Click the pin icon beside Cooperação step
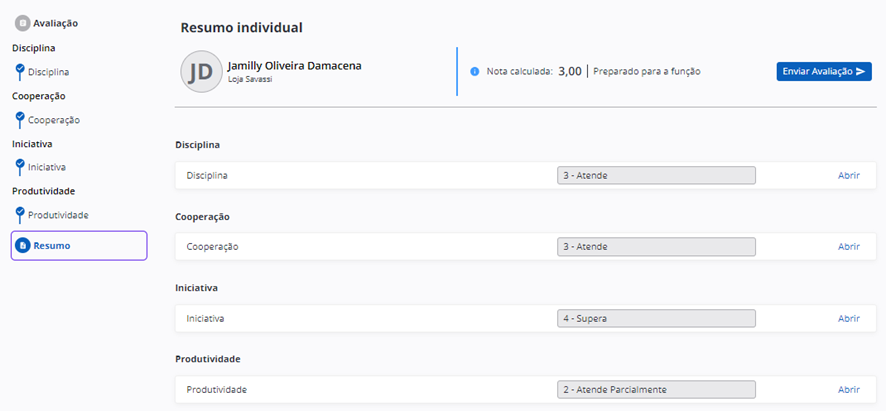886x411 pixels. (19, 119)
